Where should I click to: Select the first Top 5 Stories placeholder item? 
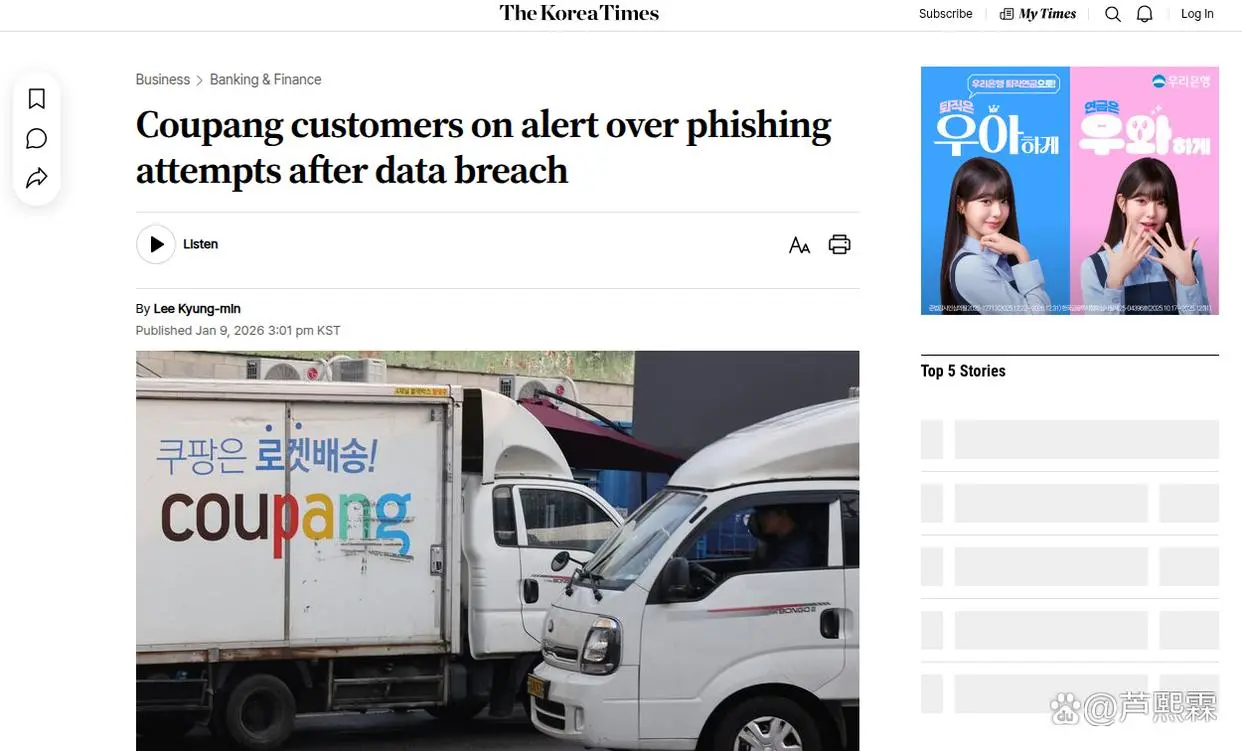1069,439
